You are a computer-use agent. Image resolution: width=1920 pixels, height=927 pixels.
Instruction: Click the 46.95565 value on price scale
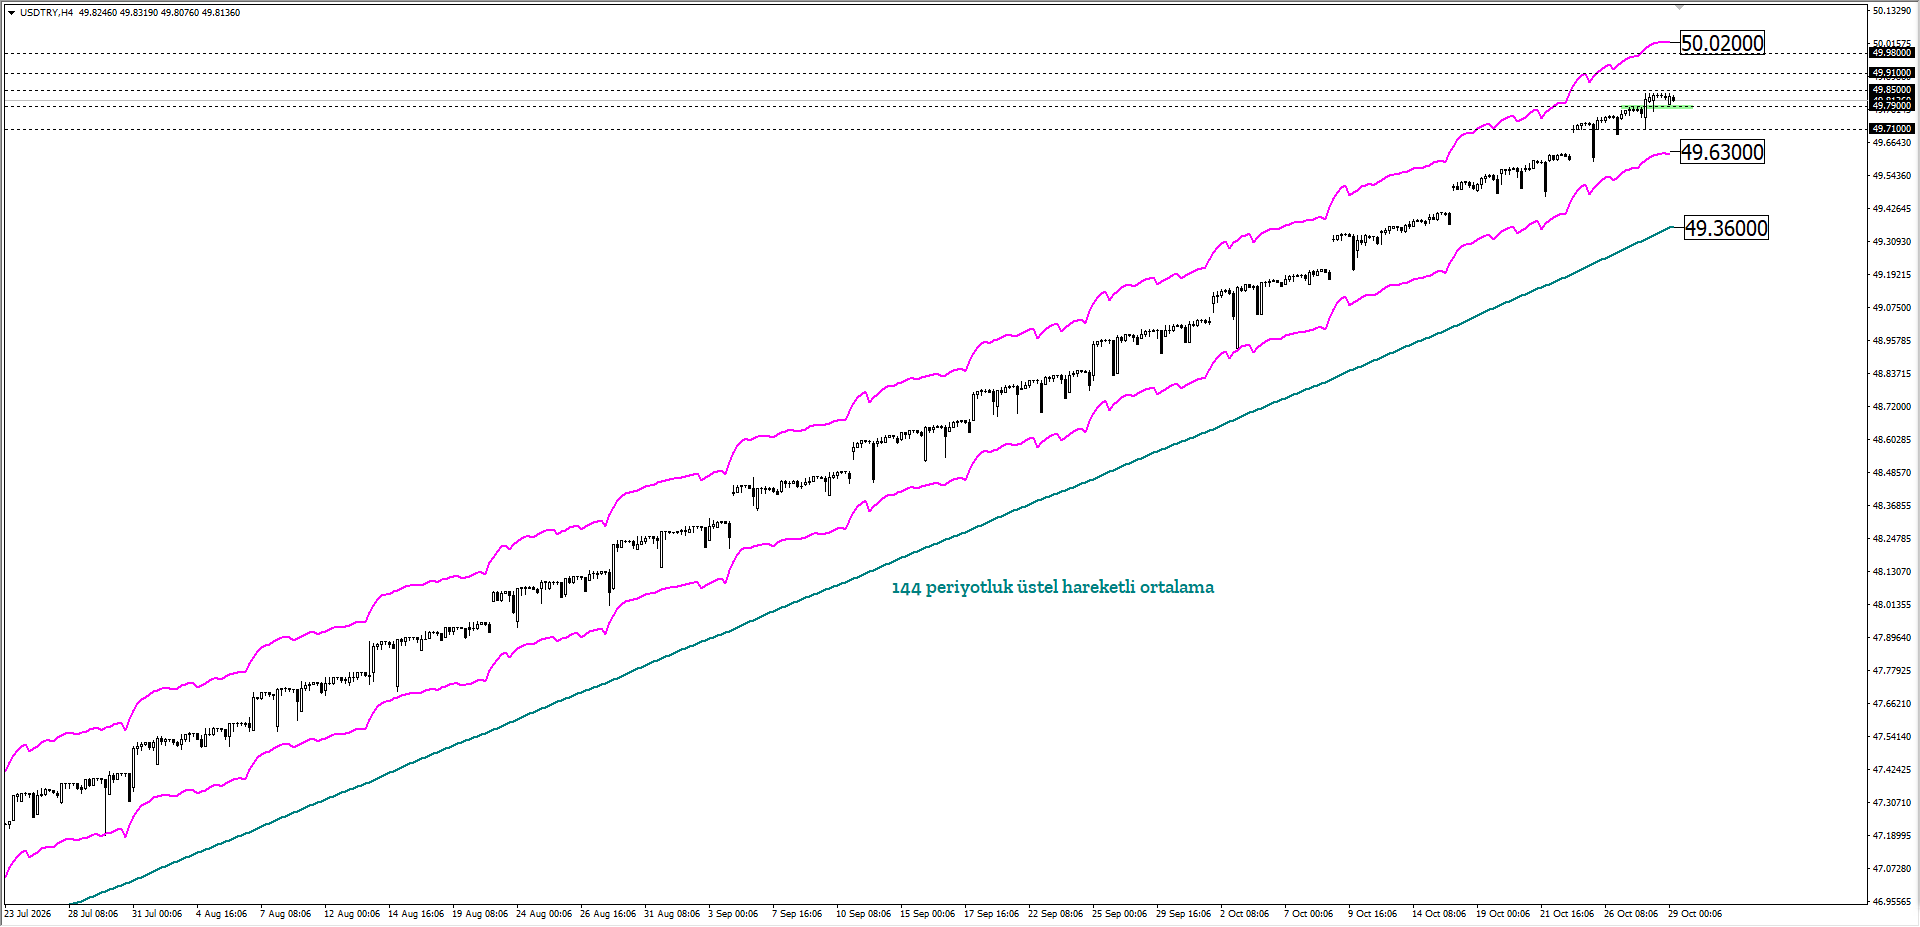1891,901
